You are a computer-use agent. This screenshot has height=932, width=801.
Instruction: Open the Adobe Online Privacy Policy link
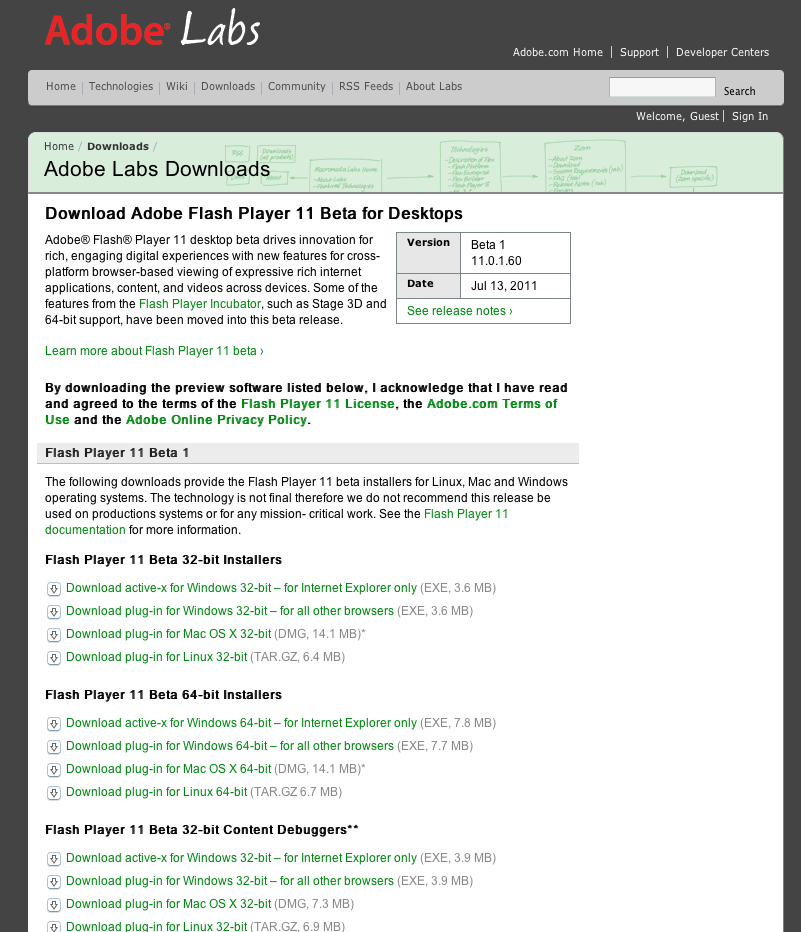[216, 420]
